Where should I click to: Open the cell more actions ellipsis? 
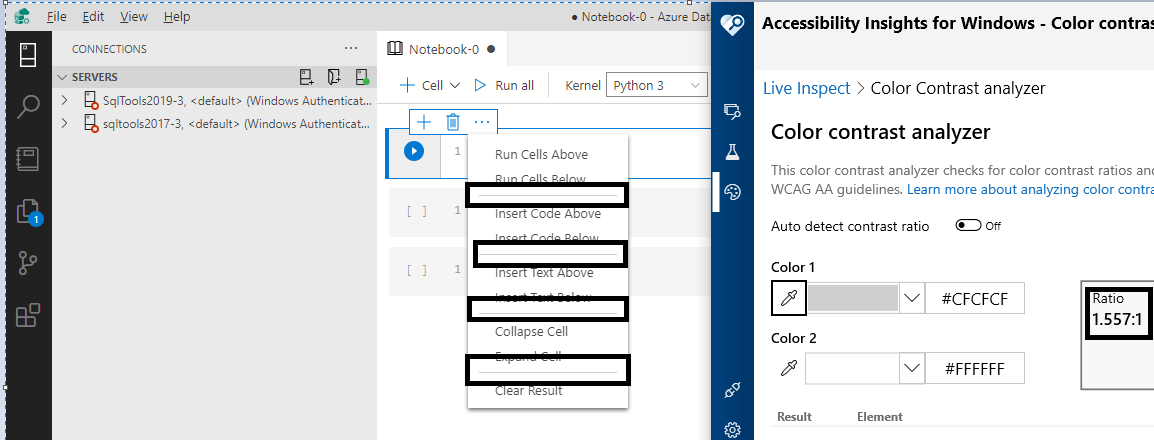(481, 121)
